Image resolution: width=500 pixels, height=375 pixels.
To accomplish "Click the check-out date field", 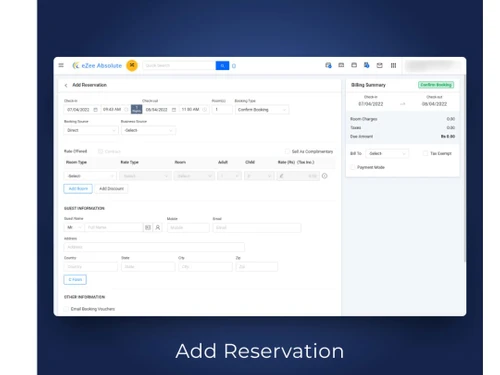I will [x=161, y=110].
